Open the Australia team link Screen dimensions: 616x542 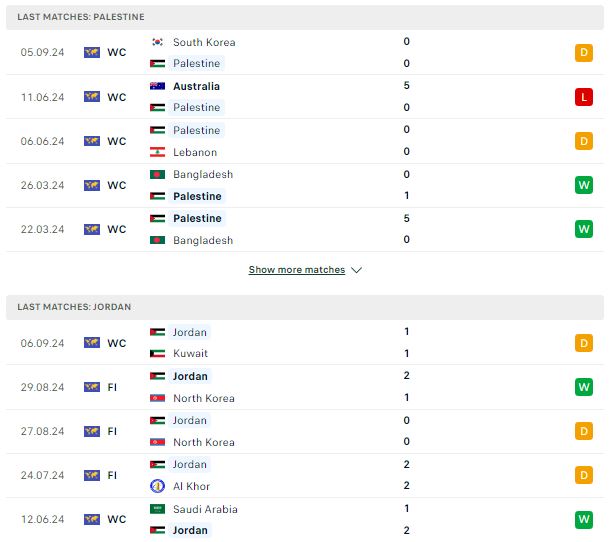coord(196,86)
